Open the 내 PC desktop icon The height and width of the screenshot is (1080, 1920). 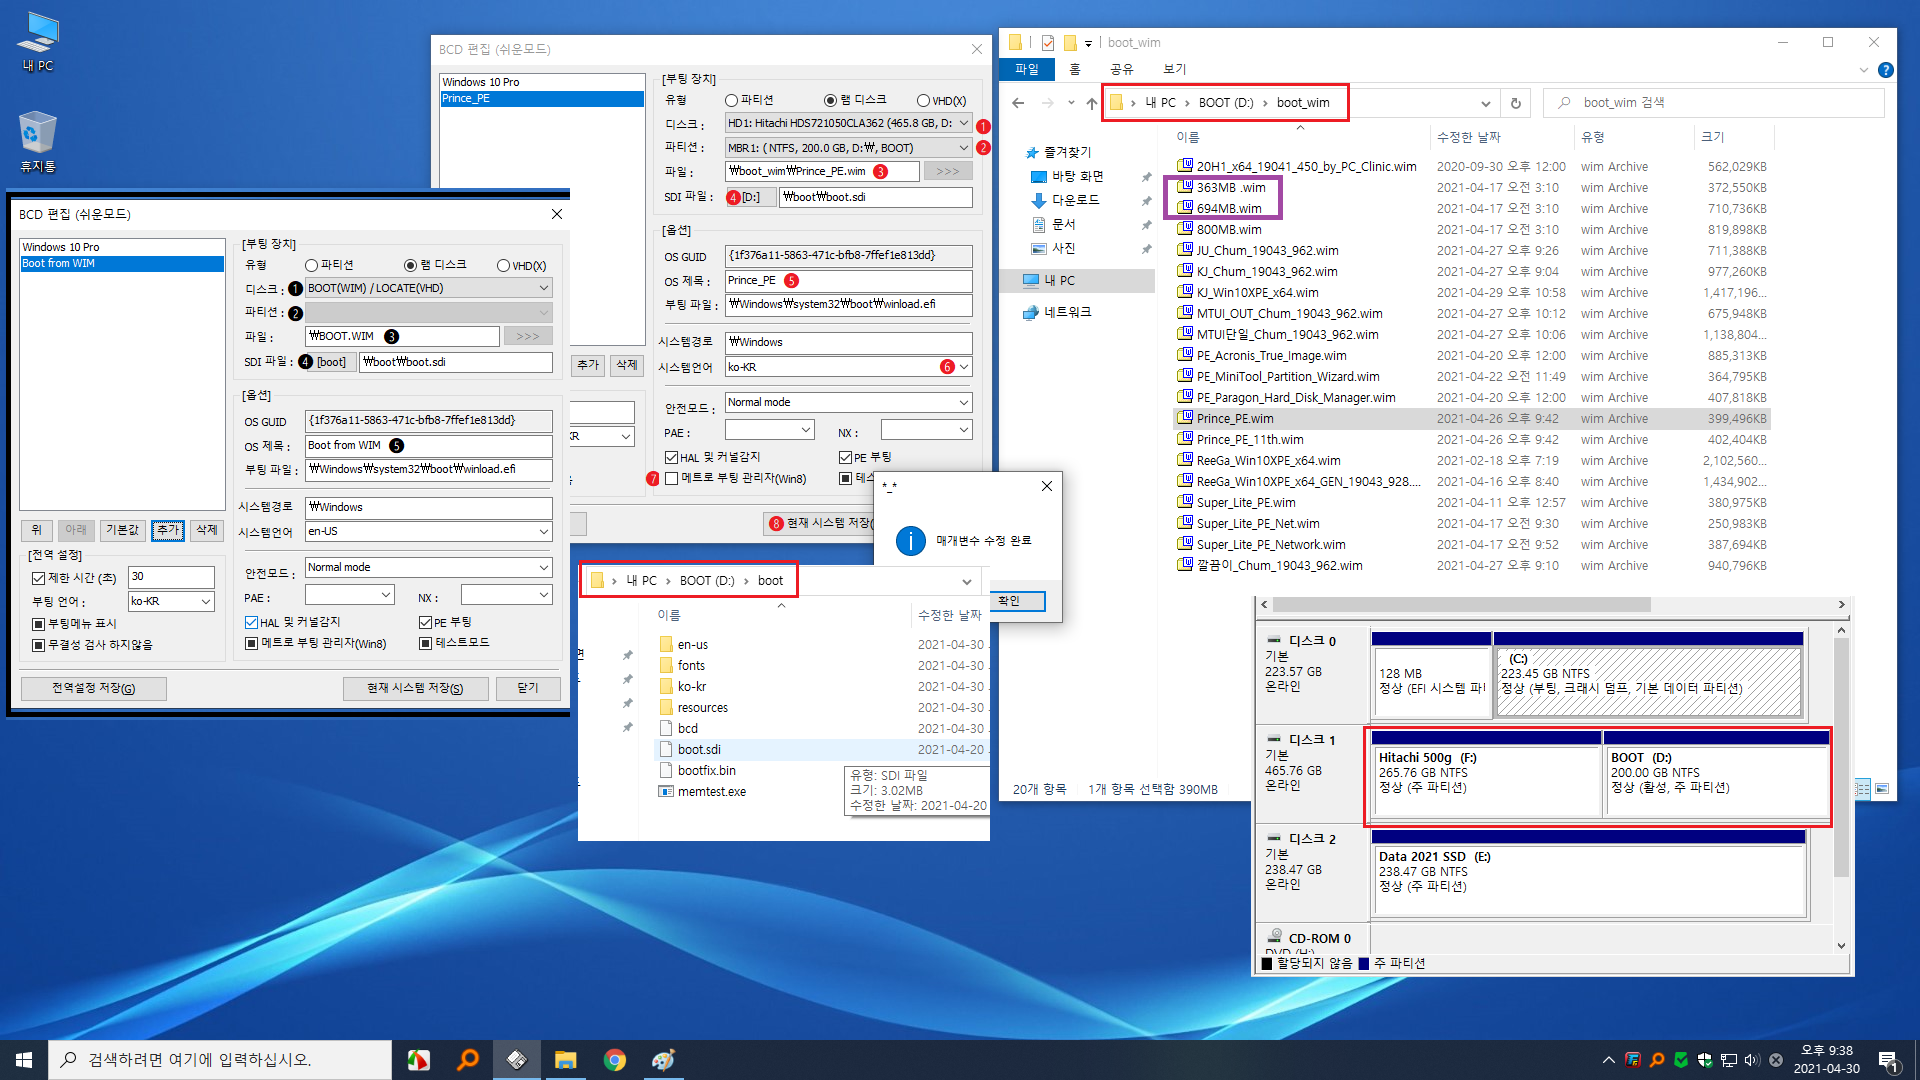[x=38, y=41]
